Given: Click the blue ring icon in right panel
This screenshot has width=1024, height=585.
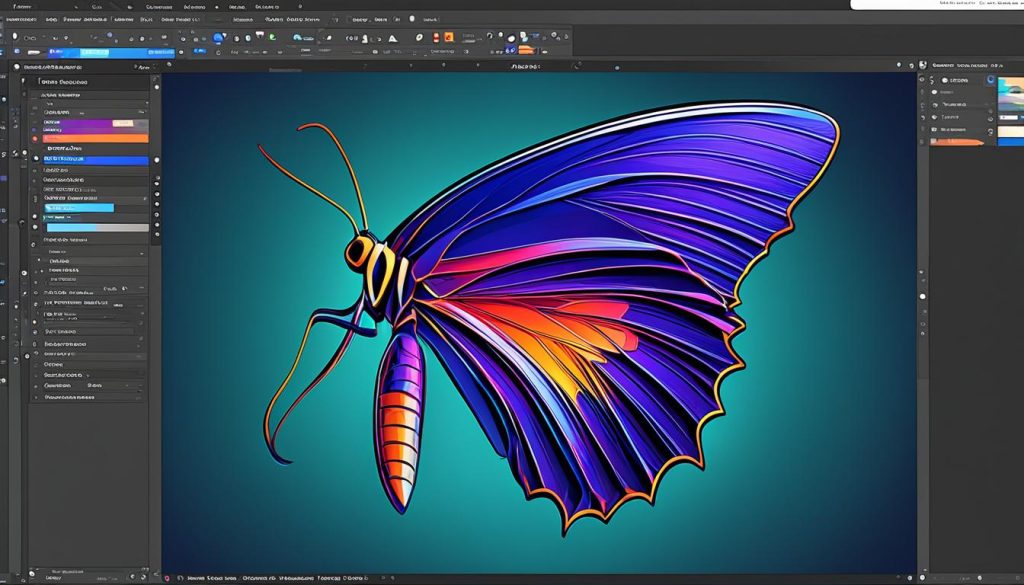Looking at the screenshot, I should pyautogui.click(x=991, y=80).
